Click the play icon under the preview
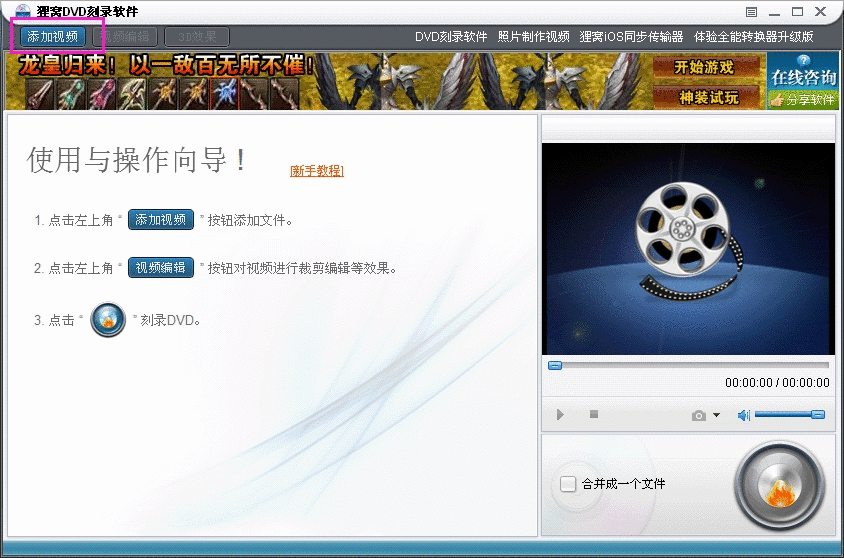This screenshot has height=558, width=844. pyautogui.click(x=560, y=414)
